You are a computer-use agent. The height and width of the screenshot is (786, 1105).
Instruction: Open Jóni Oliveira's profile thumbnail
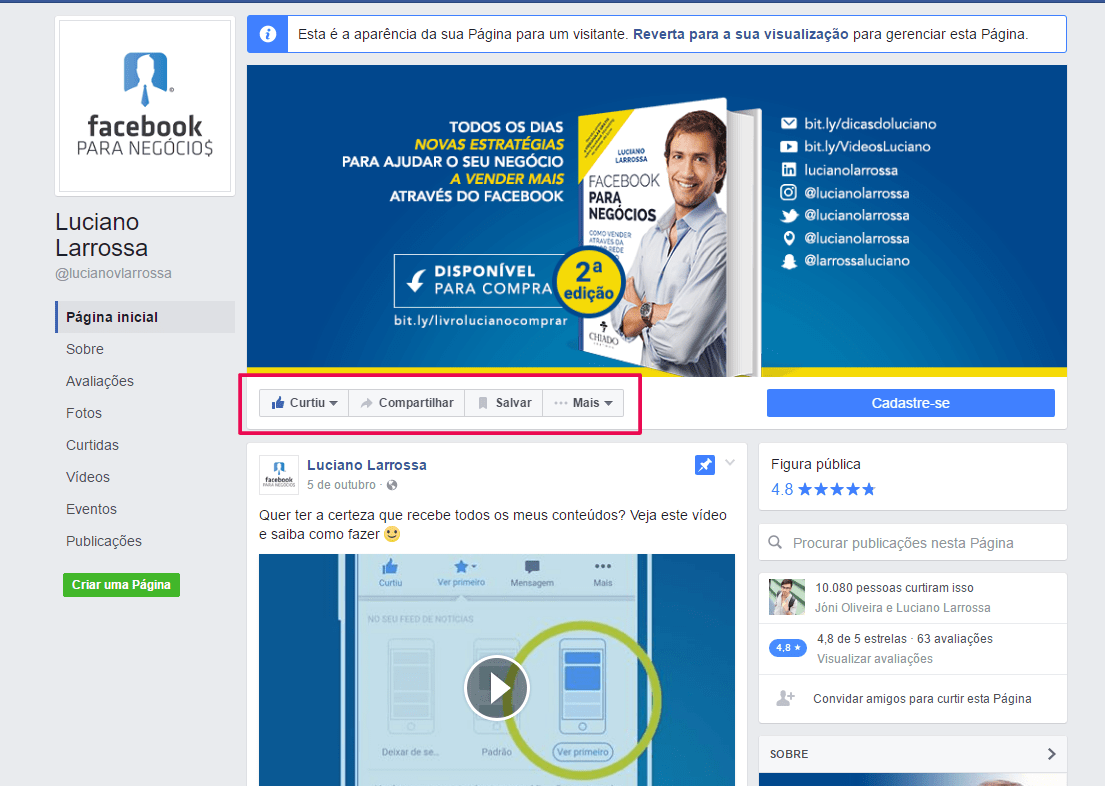pos(787,597)
